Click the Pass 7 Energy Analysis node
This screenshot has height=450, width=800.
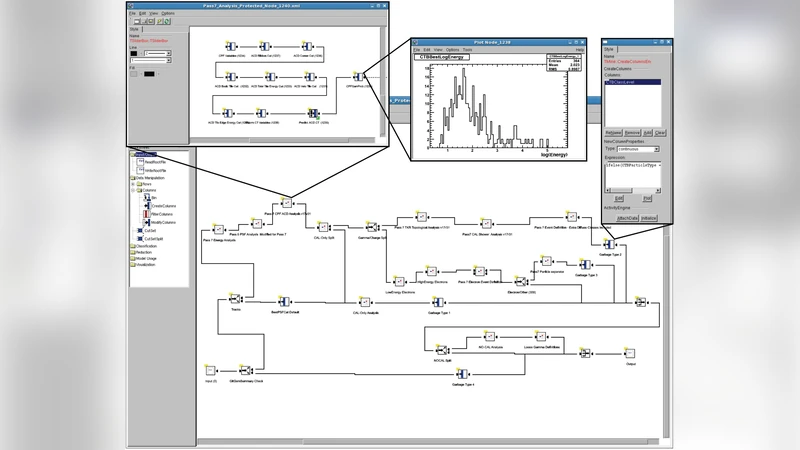[x=218, y=230]
